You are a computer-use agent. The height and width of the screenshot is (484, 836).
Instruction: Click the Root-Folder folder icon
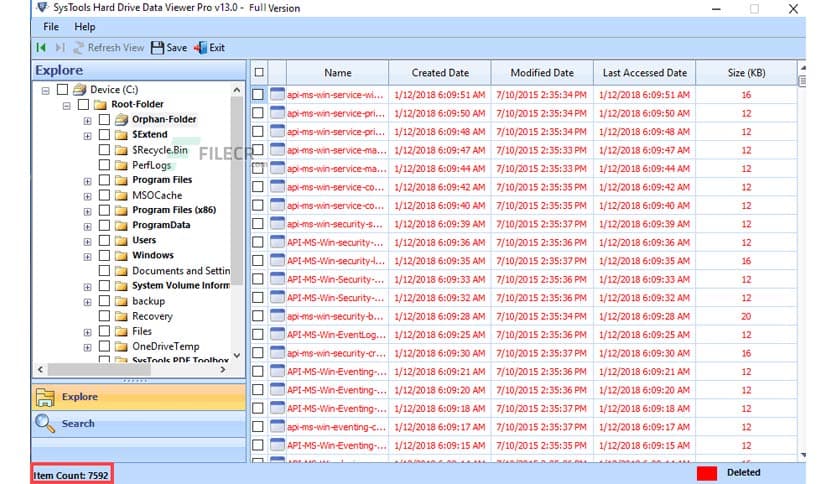(x=100, y=104)
